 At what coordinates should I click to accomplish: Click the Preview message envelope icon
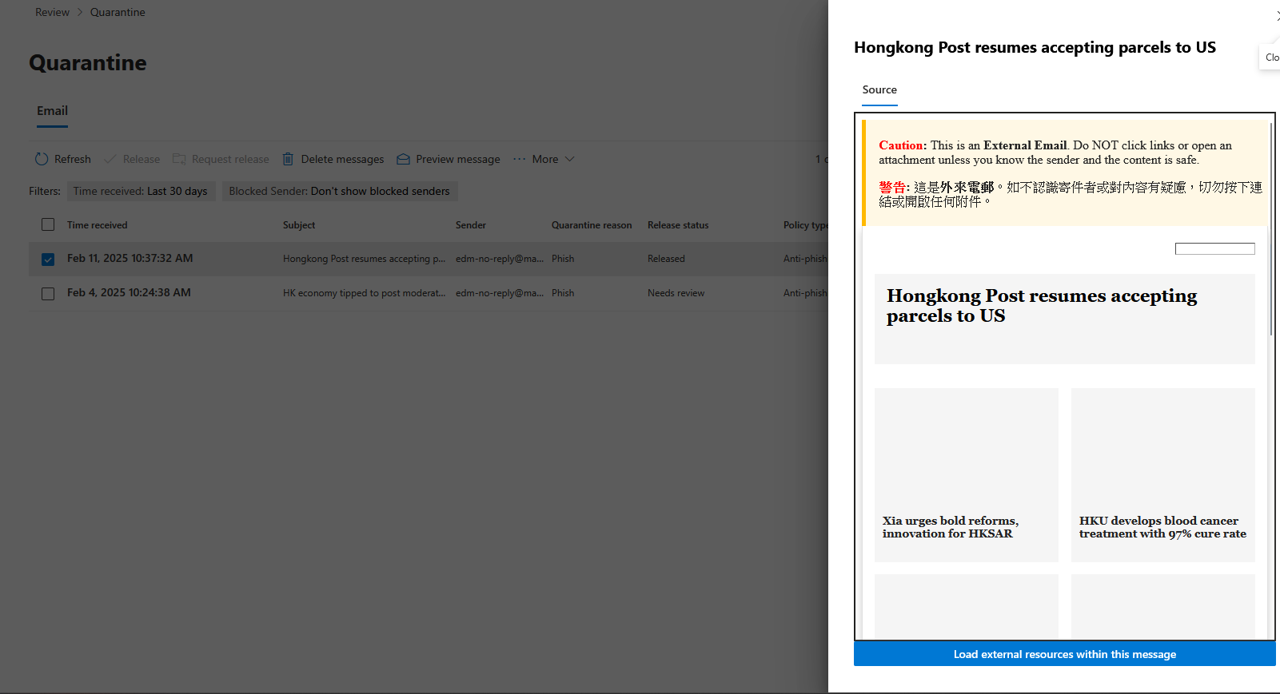(403, 159)
